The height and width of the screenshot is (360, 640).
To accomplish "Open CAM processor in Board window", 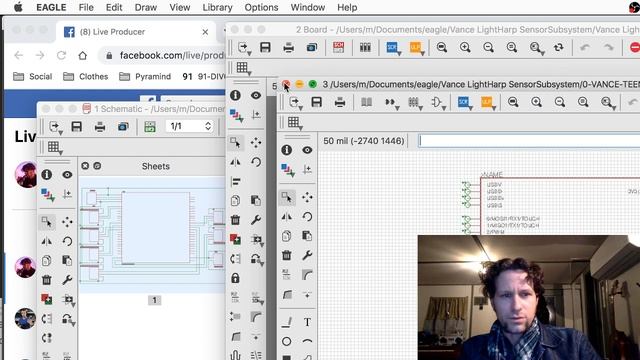I will pos(312,47).
